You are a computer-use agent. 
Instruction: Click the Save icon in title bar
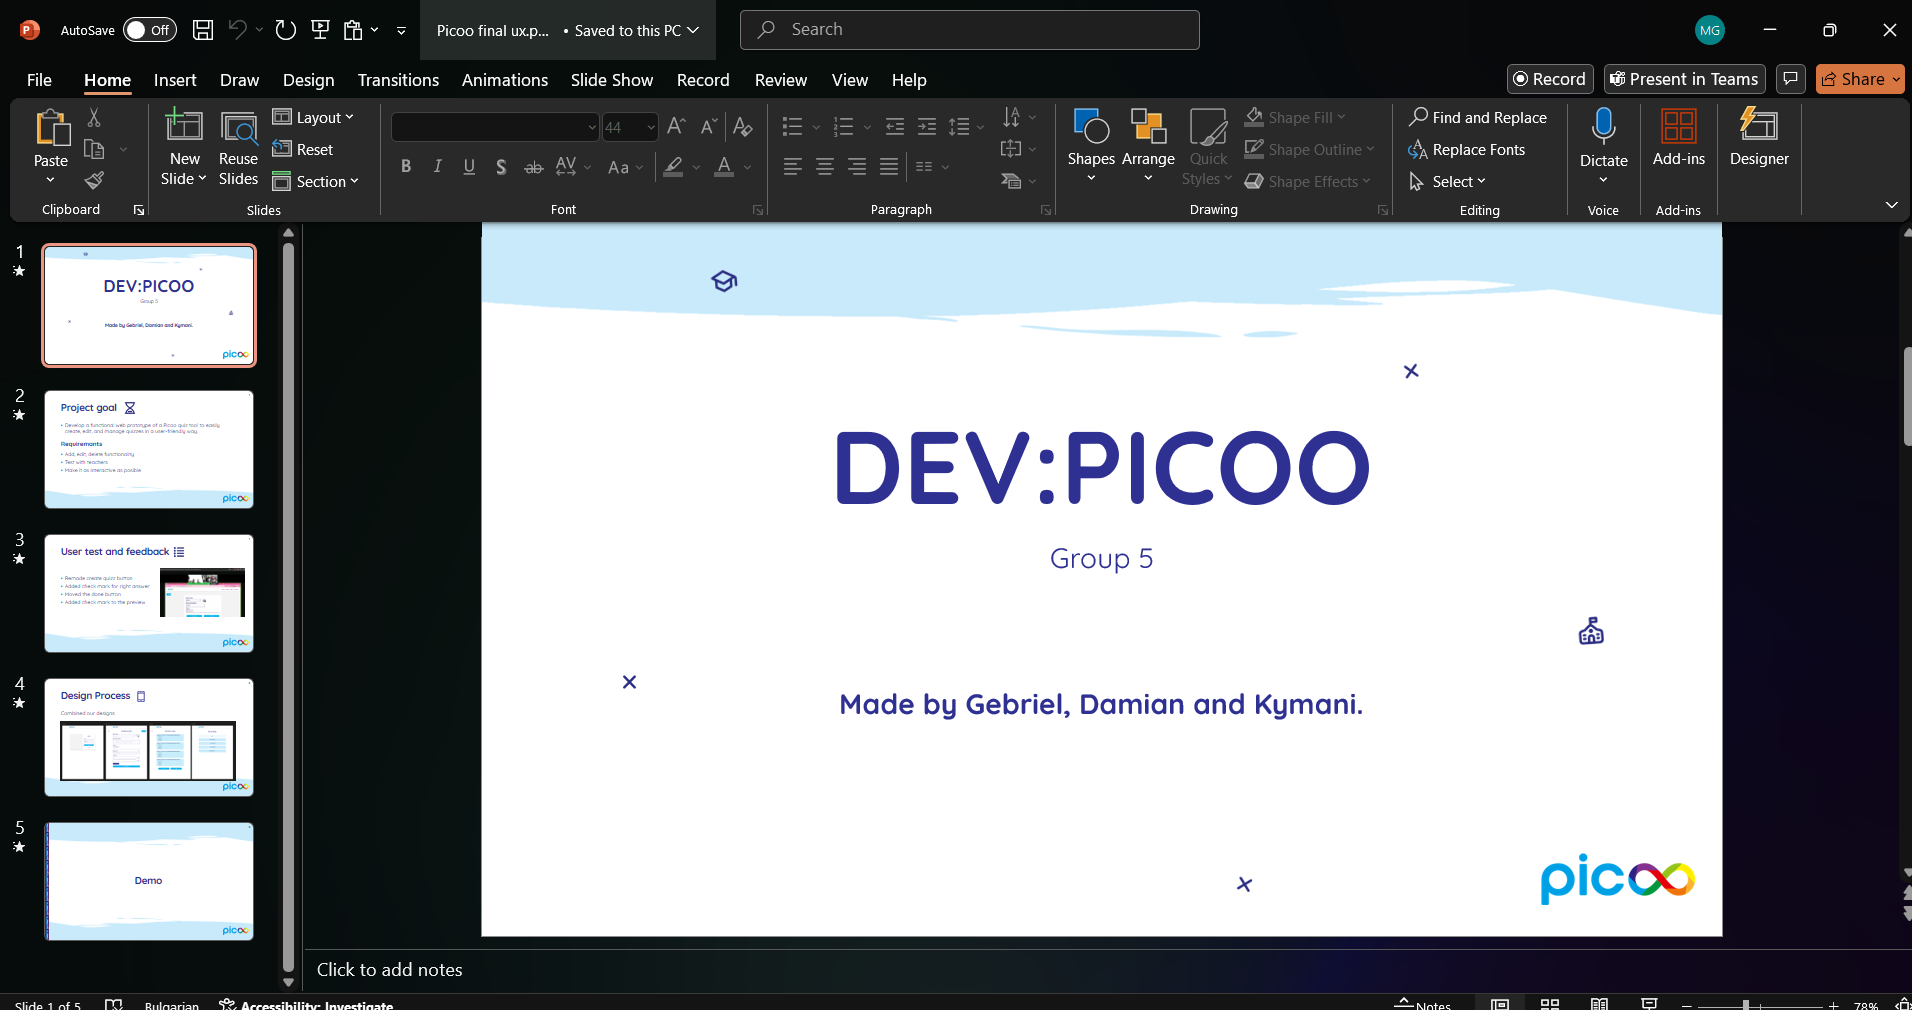[203, 30]
